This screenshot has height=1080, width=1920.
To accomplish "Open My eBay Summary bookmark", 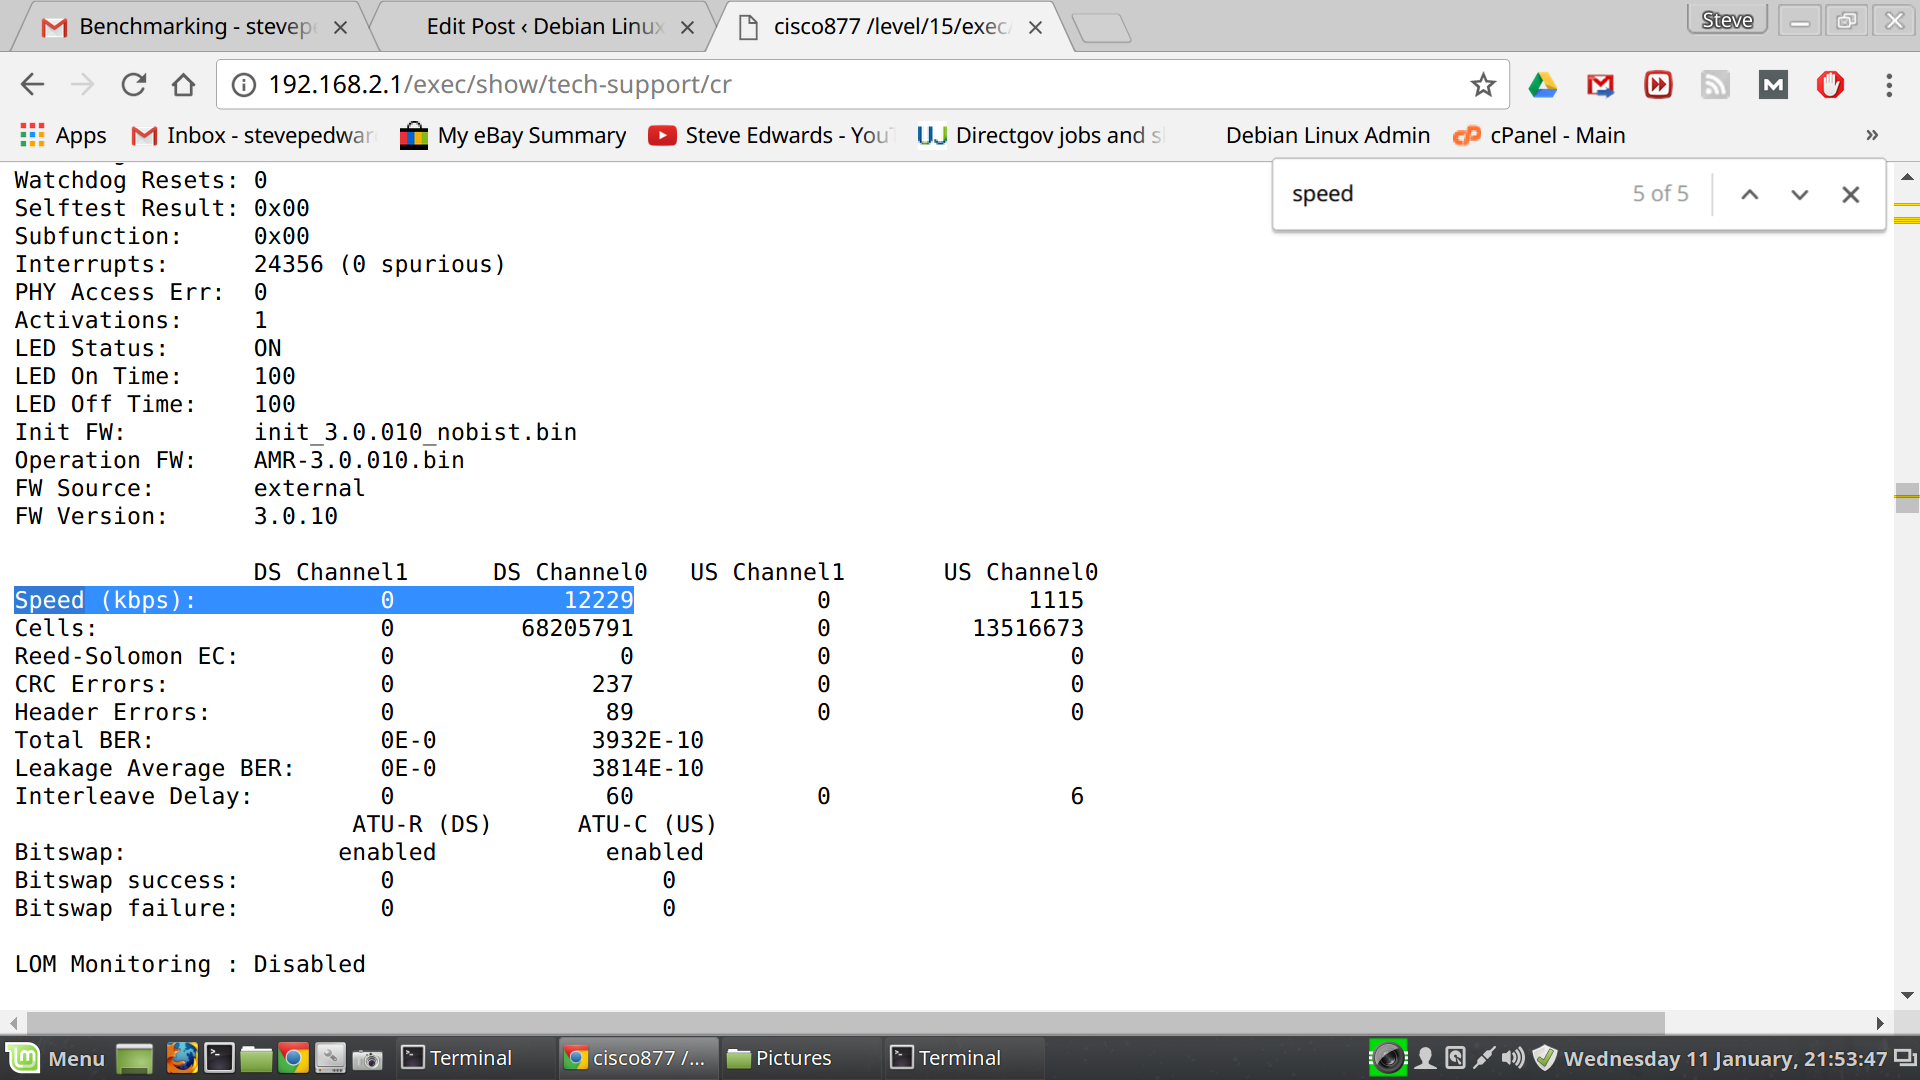I will tap(513, 135).
